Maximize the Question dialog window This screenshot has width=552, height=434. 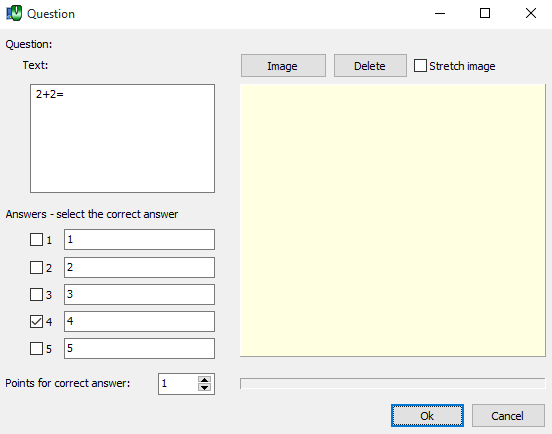tap(485, 13)
